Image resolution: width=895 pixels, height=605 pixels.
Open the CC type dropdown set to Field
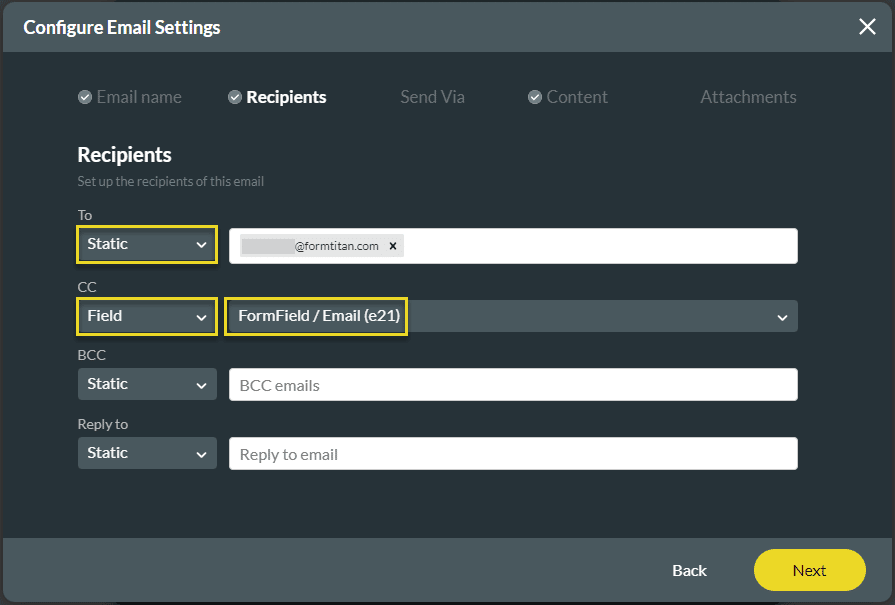147,316
